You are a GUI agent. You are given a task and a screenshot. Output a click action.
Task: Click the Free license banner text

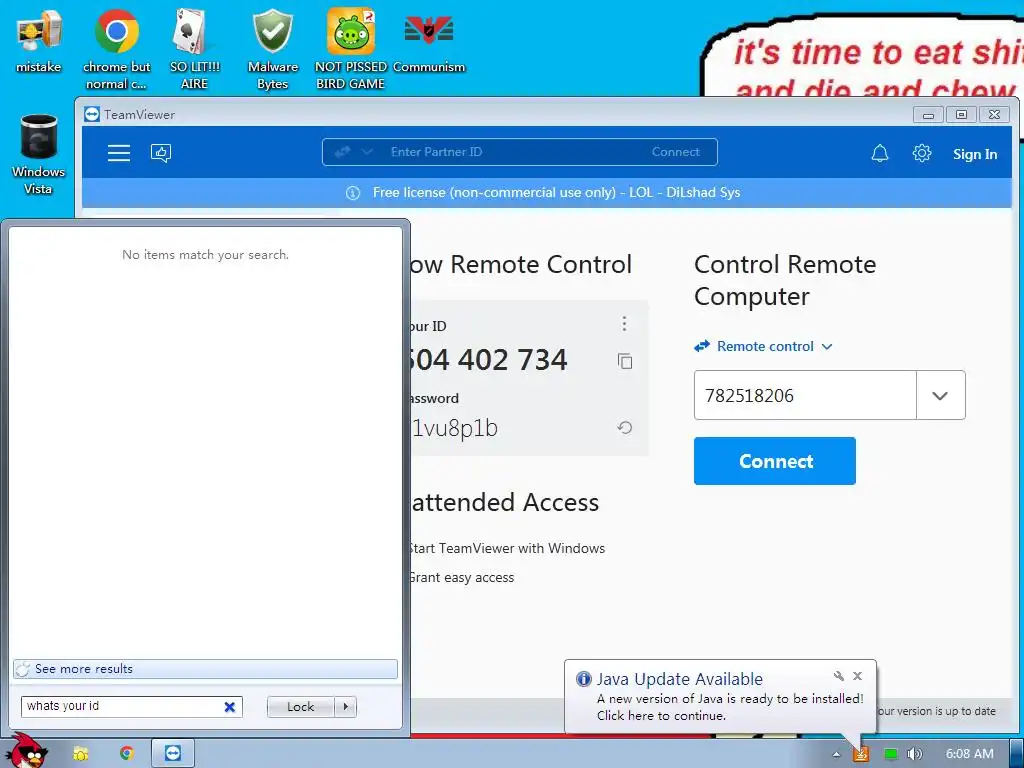click(x=556, y=193)
